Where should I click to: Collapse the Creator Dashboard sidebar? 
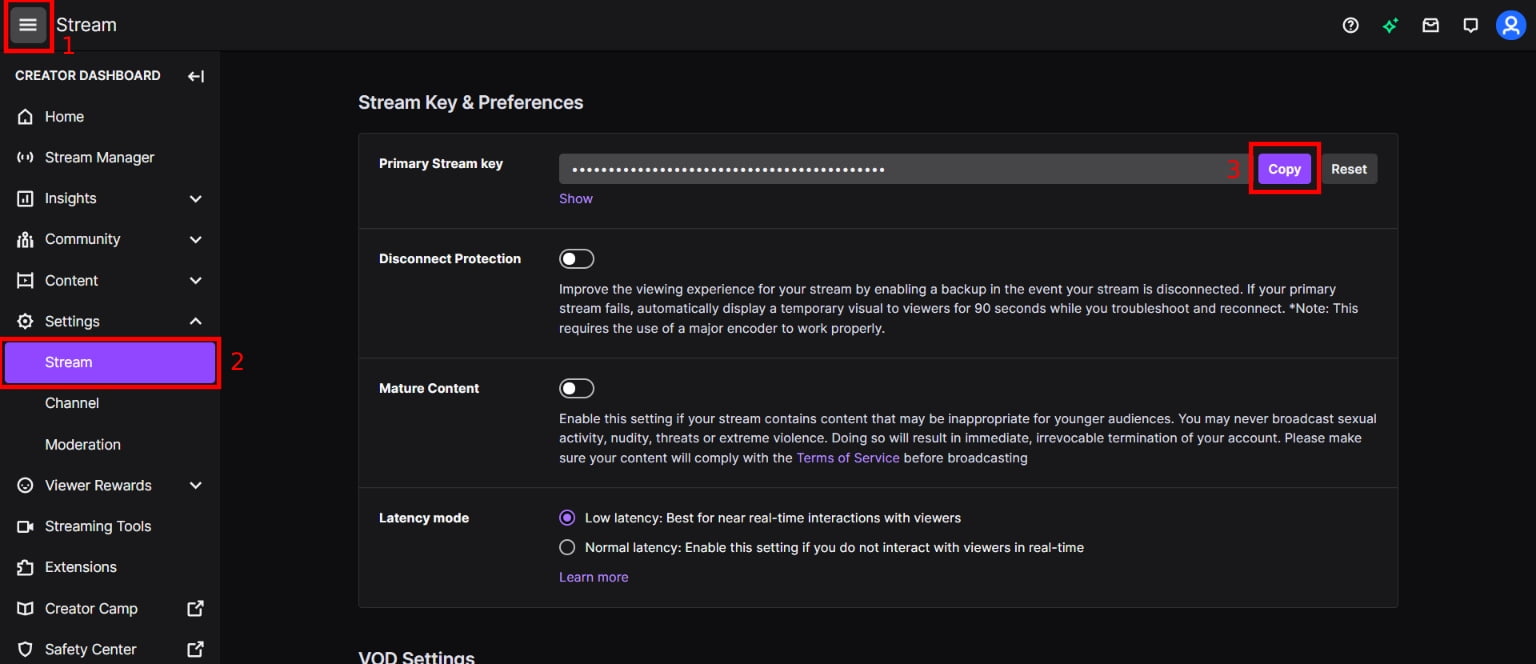coord(196,76)
